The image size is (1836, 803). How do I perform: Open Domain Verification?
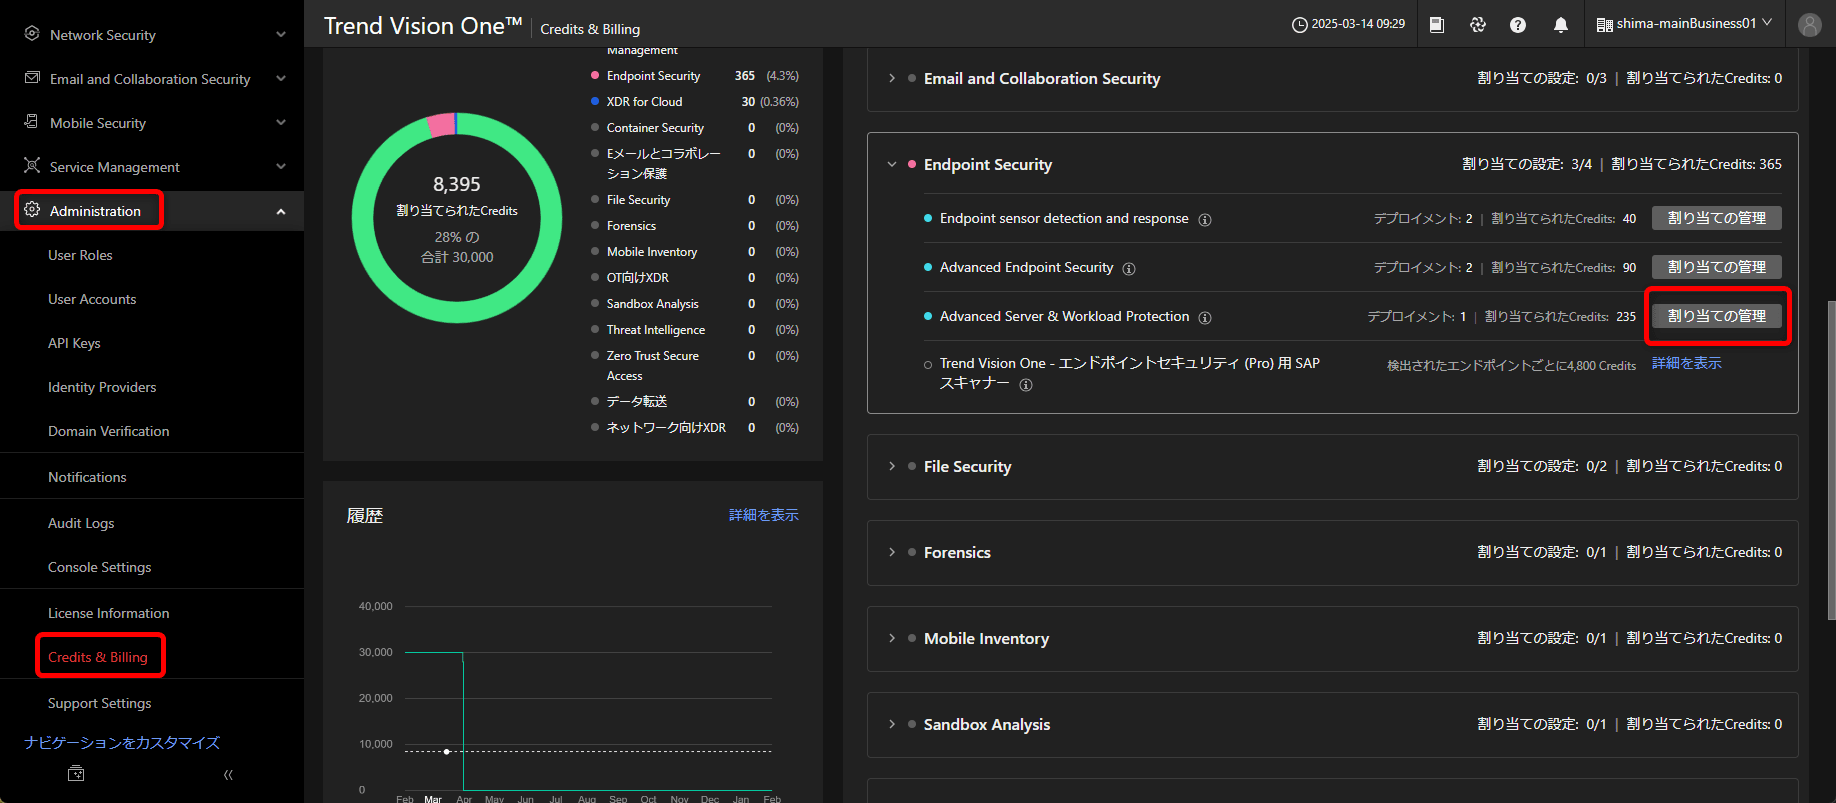(x=109, y=431)
